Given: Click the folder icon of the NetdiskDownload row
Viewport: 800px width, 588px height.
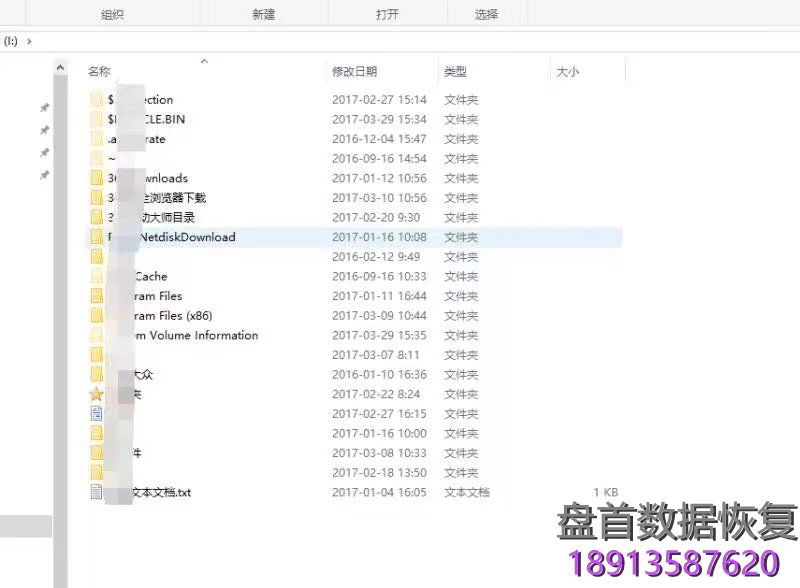Looking at the screenshot, I should [x=96, y=237].
